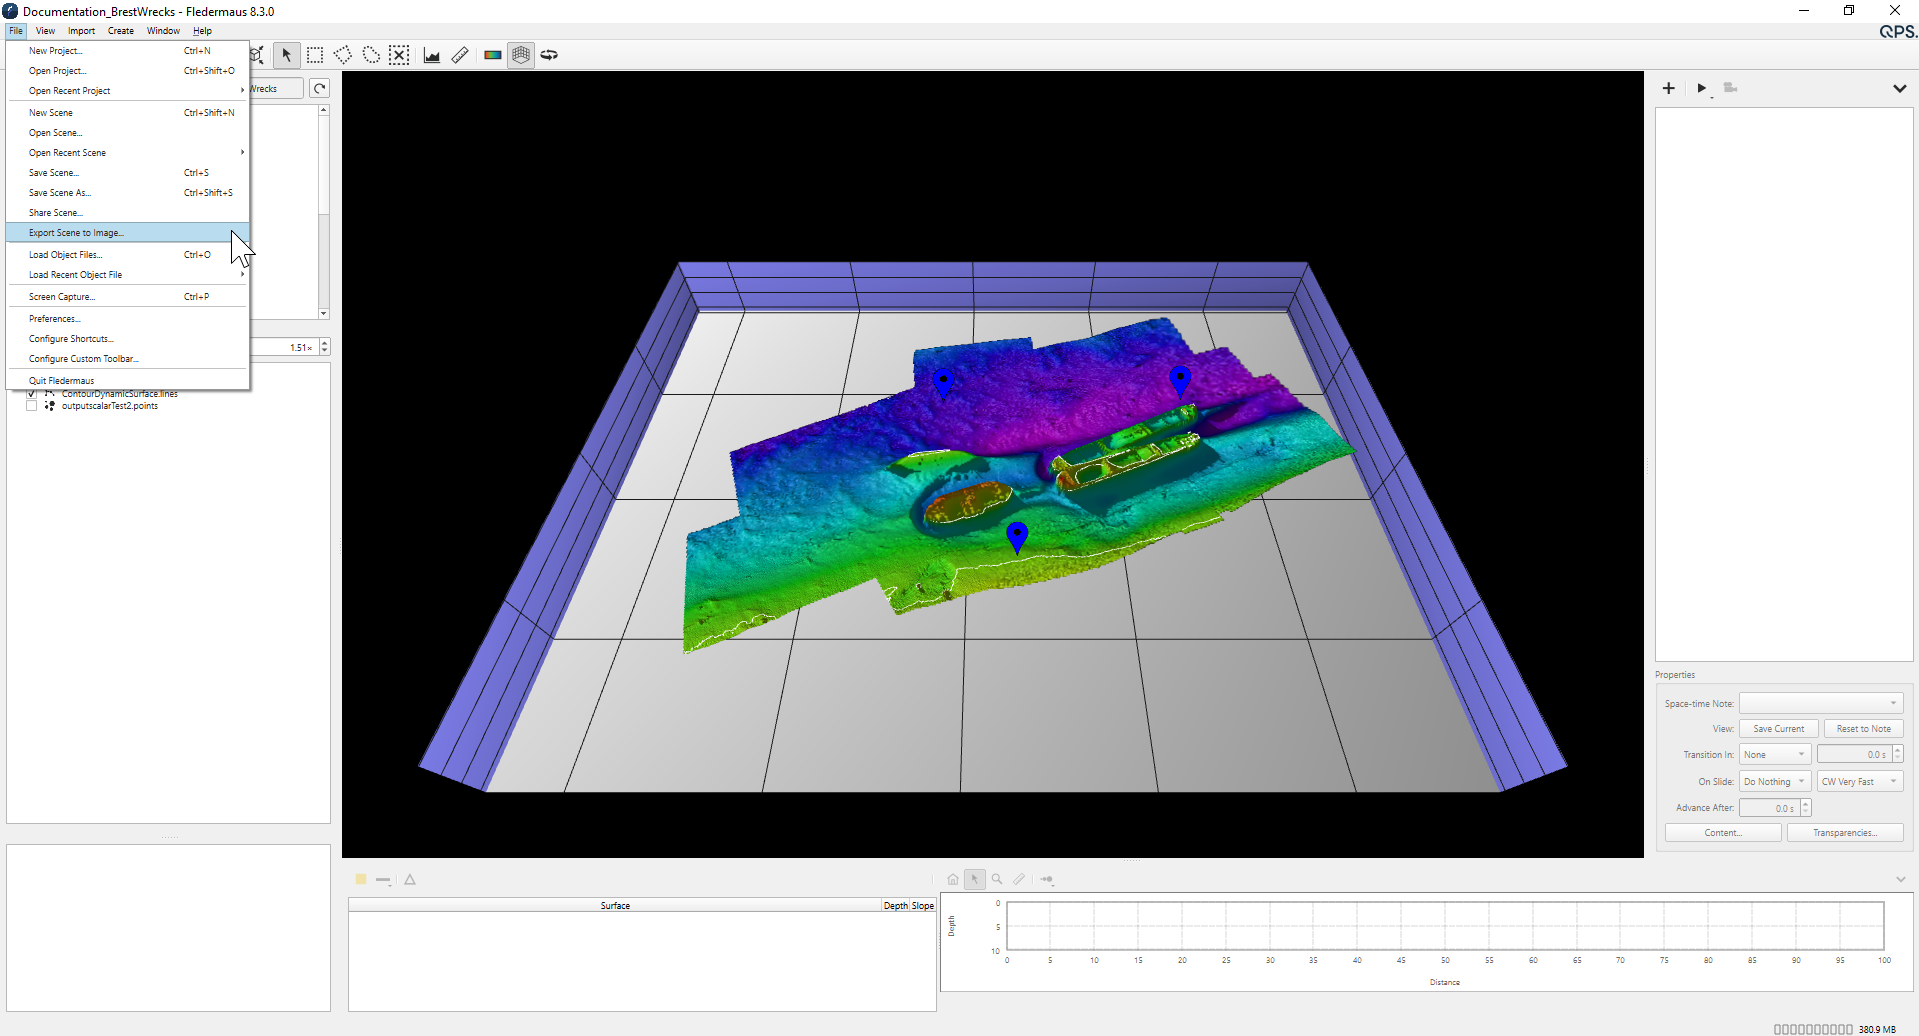
Task: Enable the outputscalarTest2.points layer checkbox
Action: (32, 406)
